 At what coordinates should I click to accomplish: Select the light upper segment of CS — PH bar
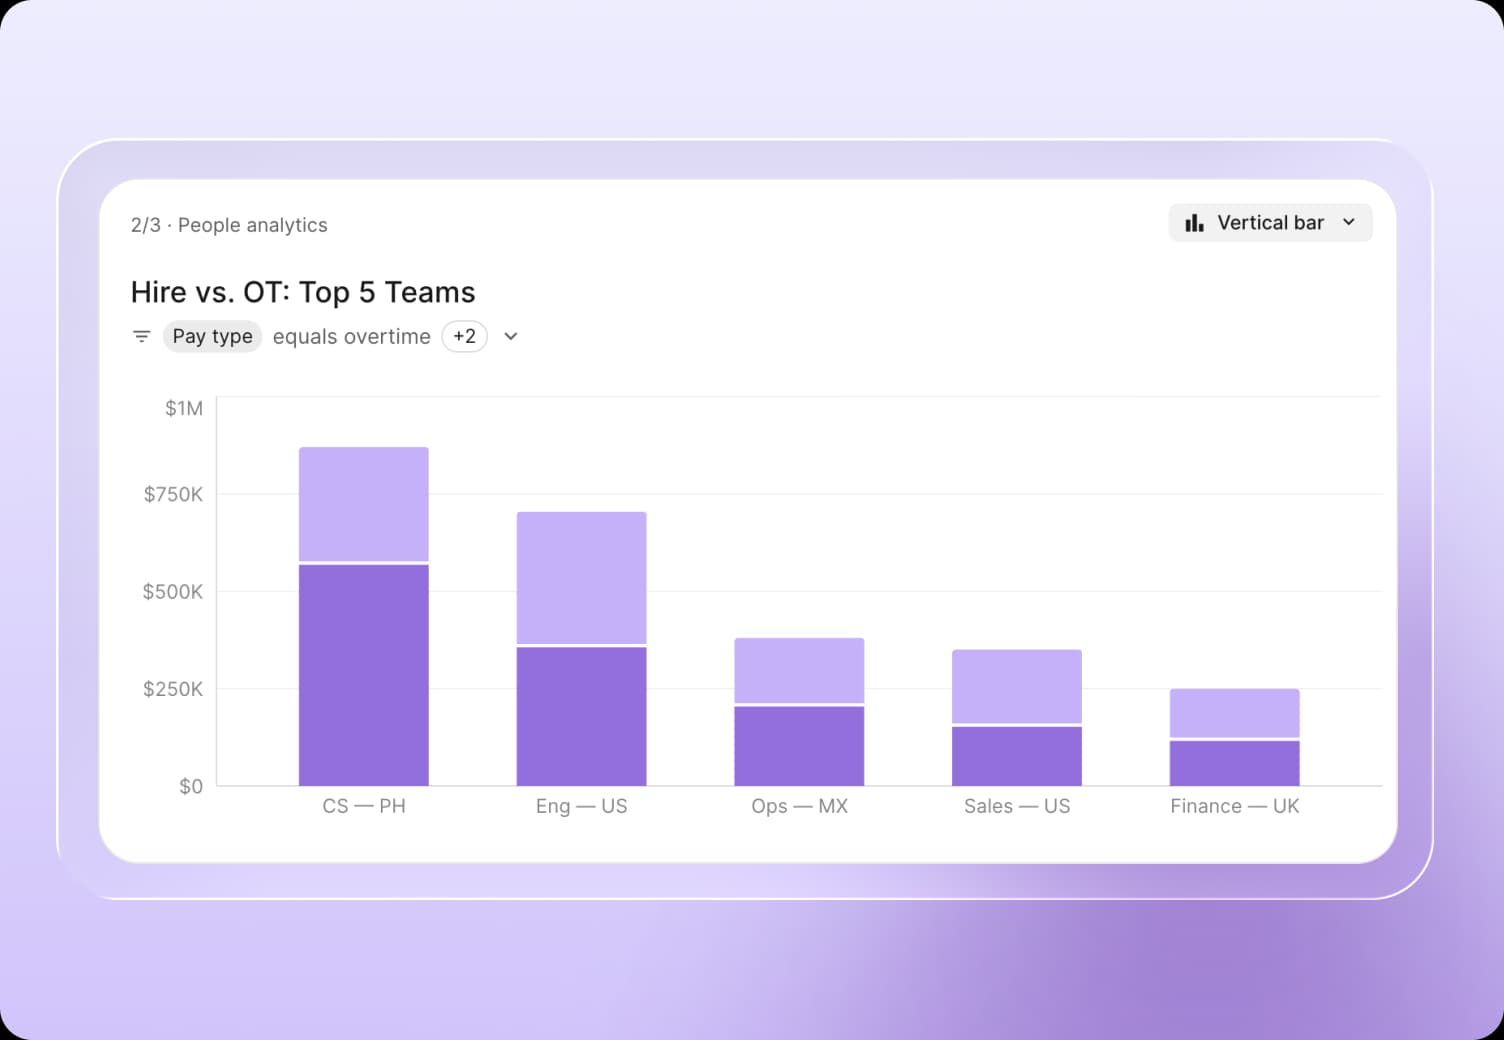coord(364,504)
